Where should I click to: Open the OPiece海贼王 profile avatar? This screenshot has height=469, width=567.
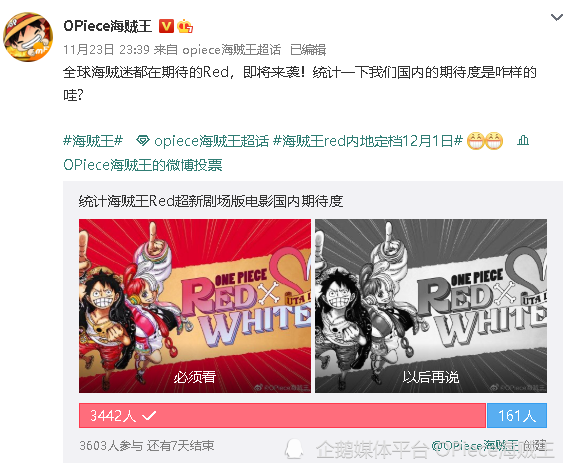click(28, 37)
